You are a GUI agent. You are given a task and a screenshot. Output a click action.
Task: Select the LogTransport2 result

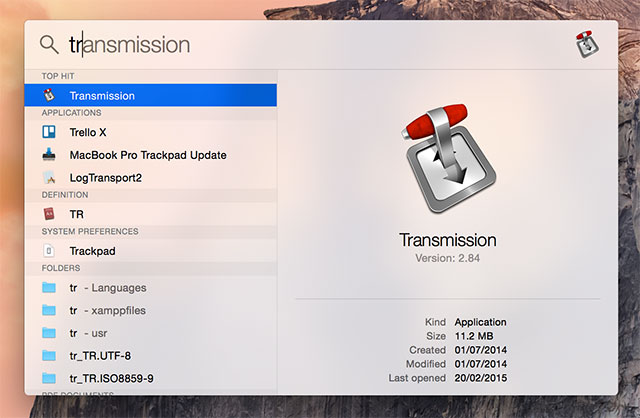(x=151, y=178)
